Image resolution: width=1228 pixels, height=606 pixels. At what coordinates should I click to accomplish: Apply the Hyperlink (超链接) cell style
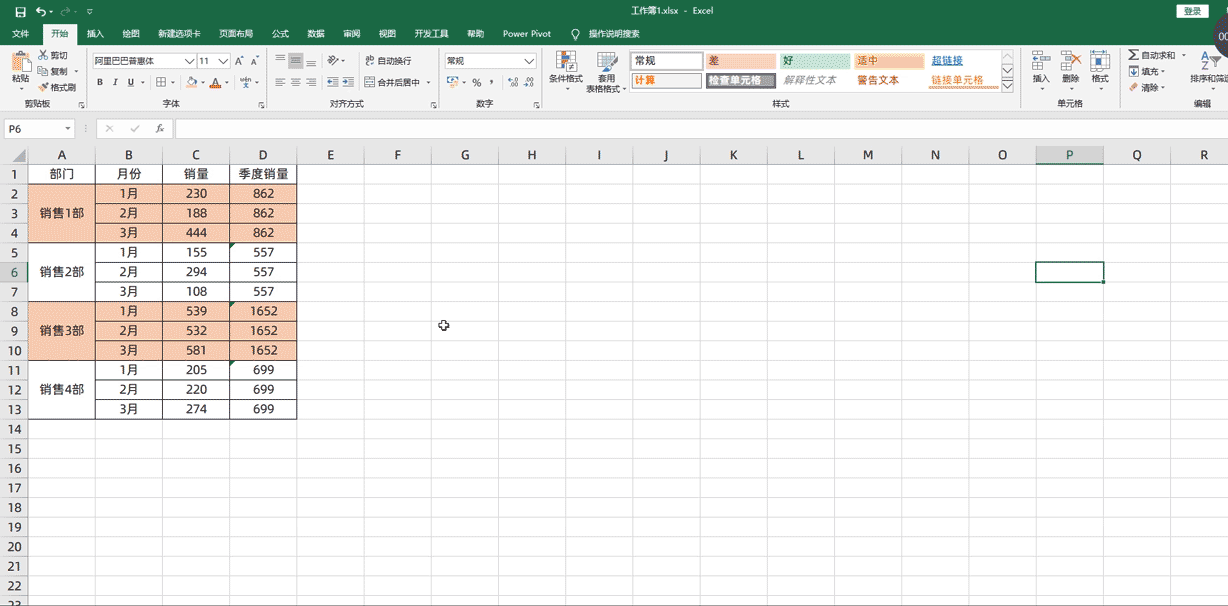(x=963, y=61)
